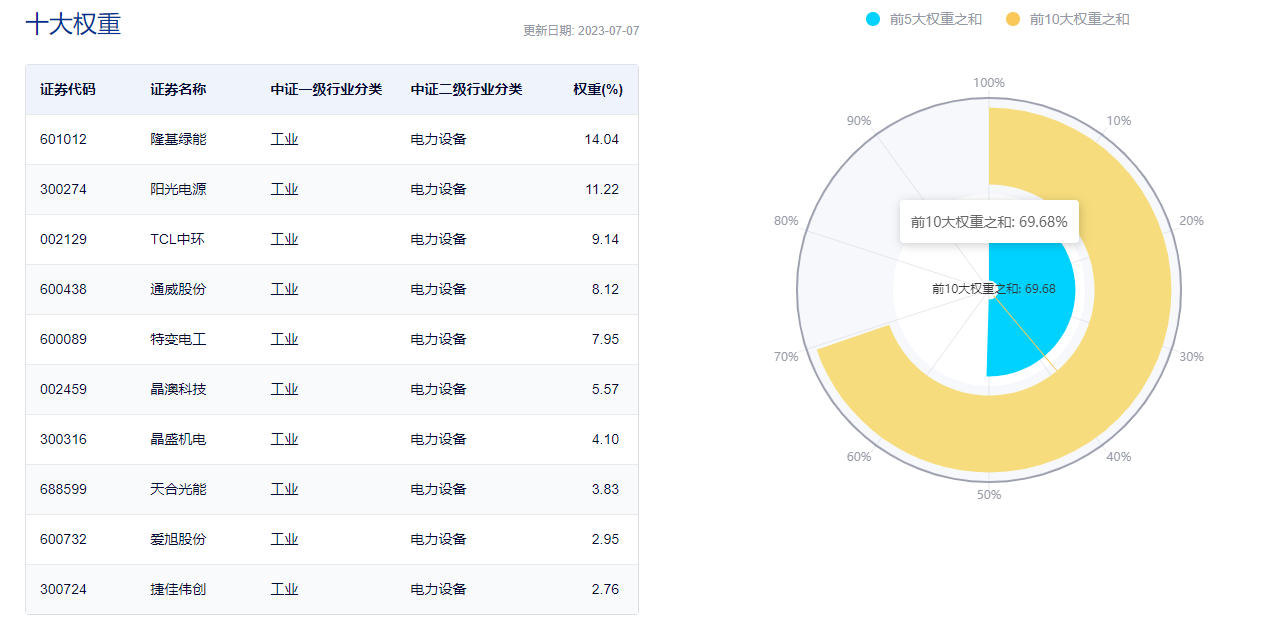Click the 工业 link for 天合光能
1266x637 pixels.
pos(285,489)
